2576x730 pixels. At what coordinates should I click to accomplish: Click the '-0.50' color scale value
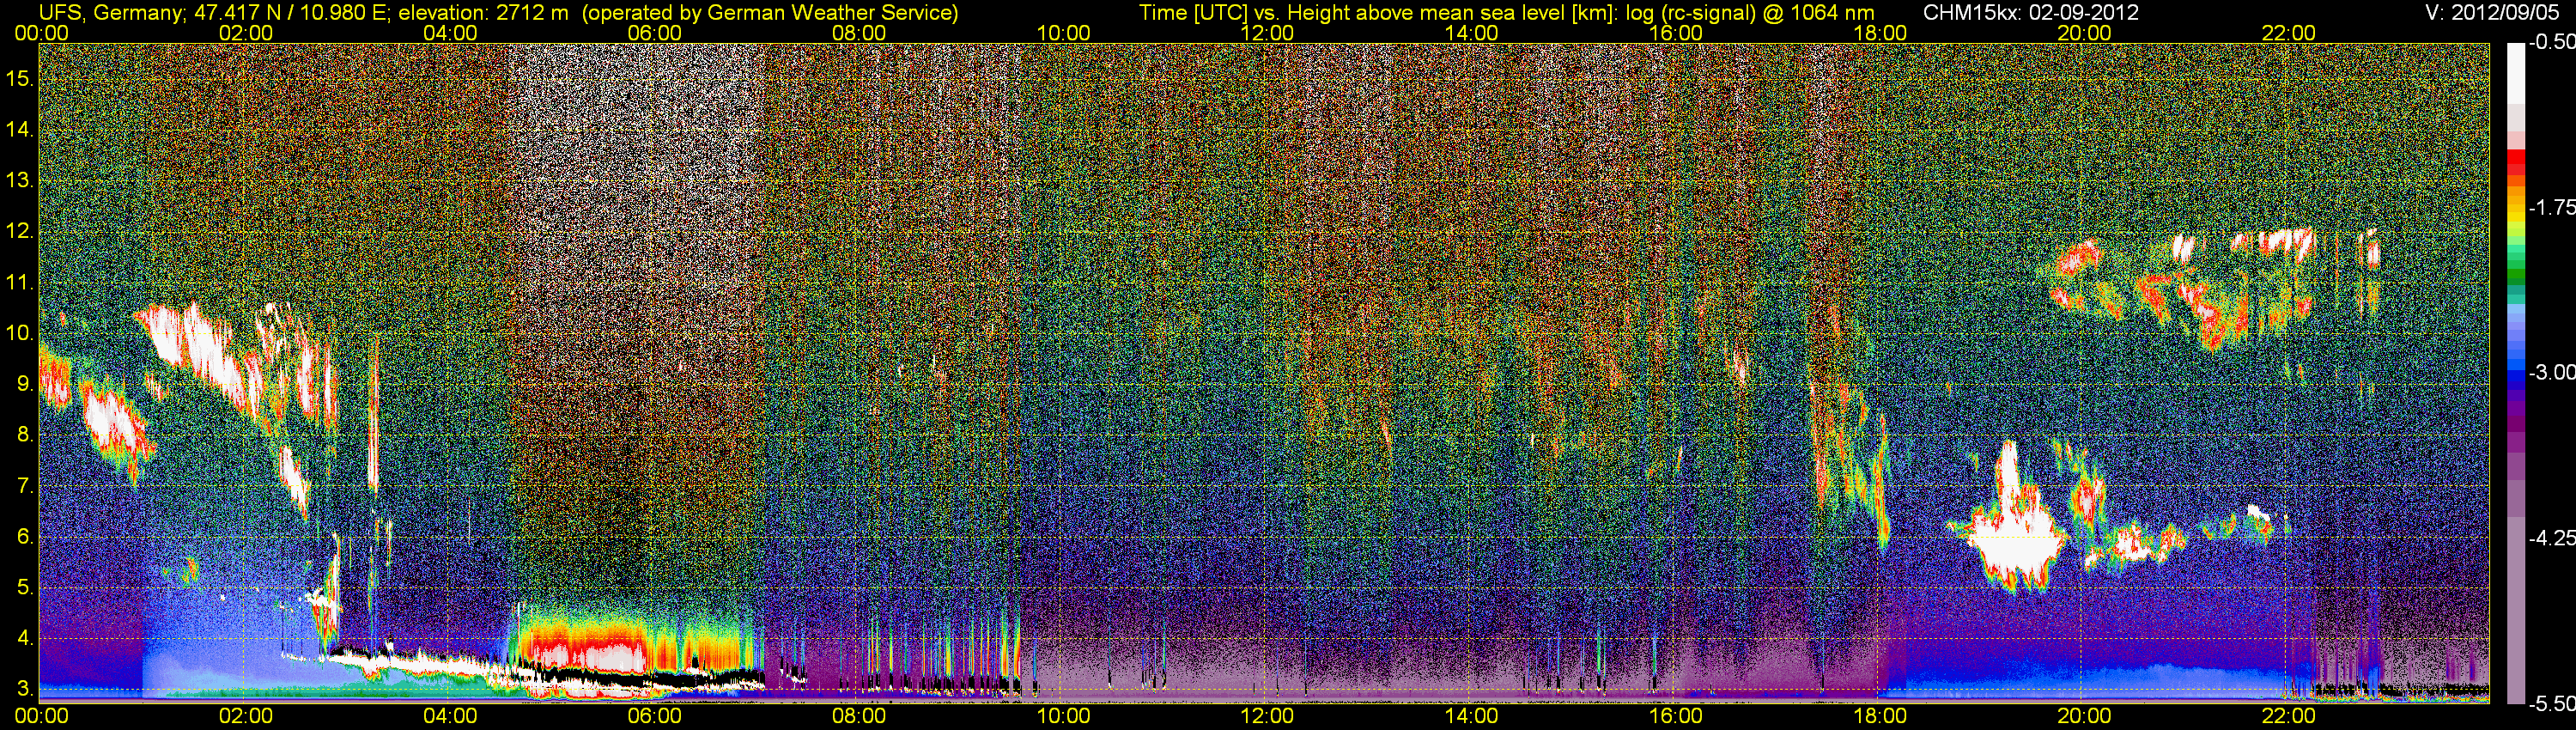(2551, 43)
